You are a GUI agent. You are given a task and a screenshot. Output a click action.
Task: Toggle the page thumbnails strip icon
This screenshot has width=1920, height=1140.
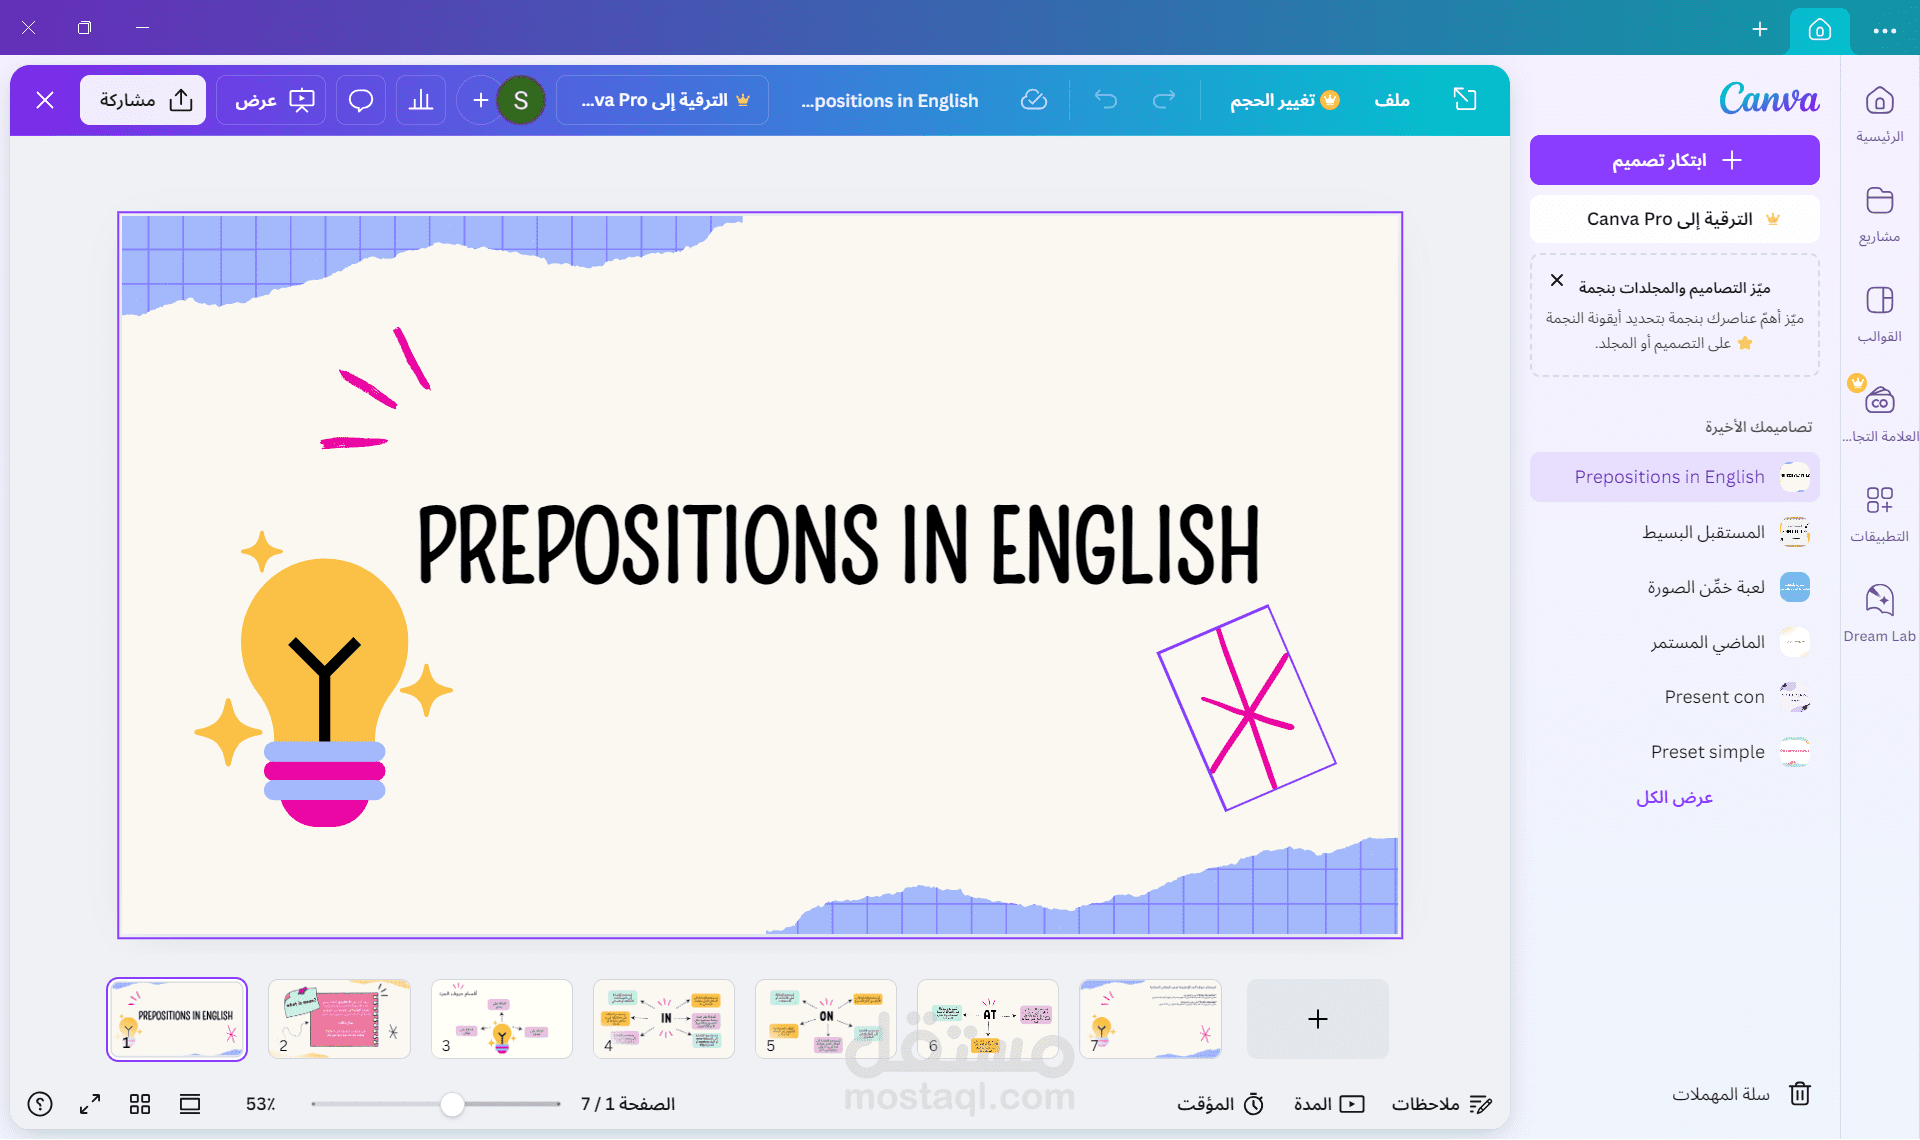click(x=190, y=1104)
